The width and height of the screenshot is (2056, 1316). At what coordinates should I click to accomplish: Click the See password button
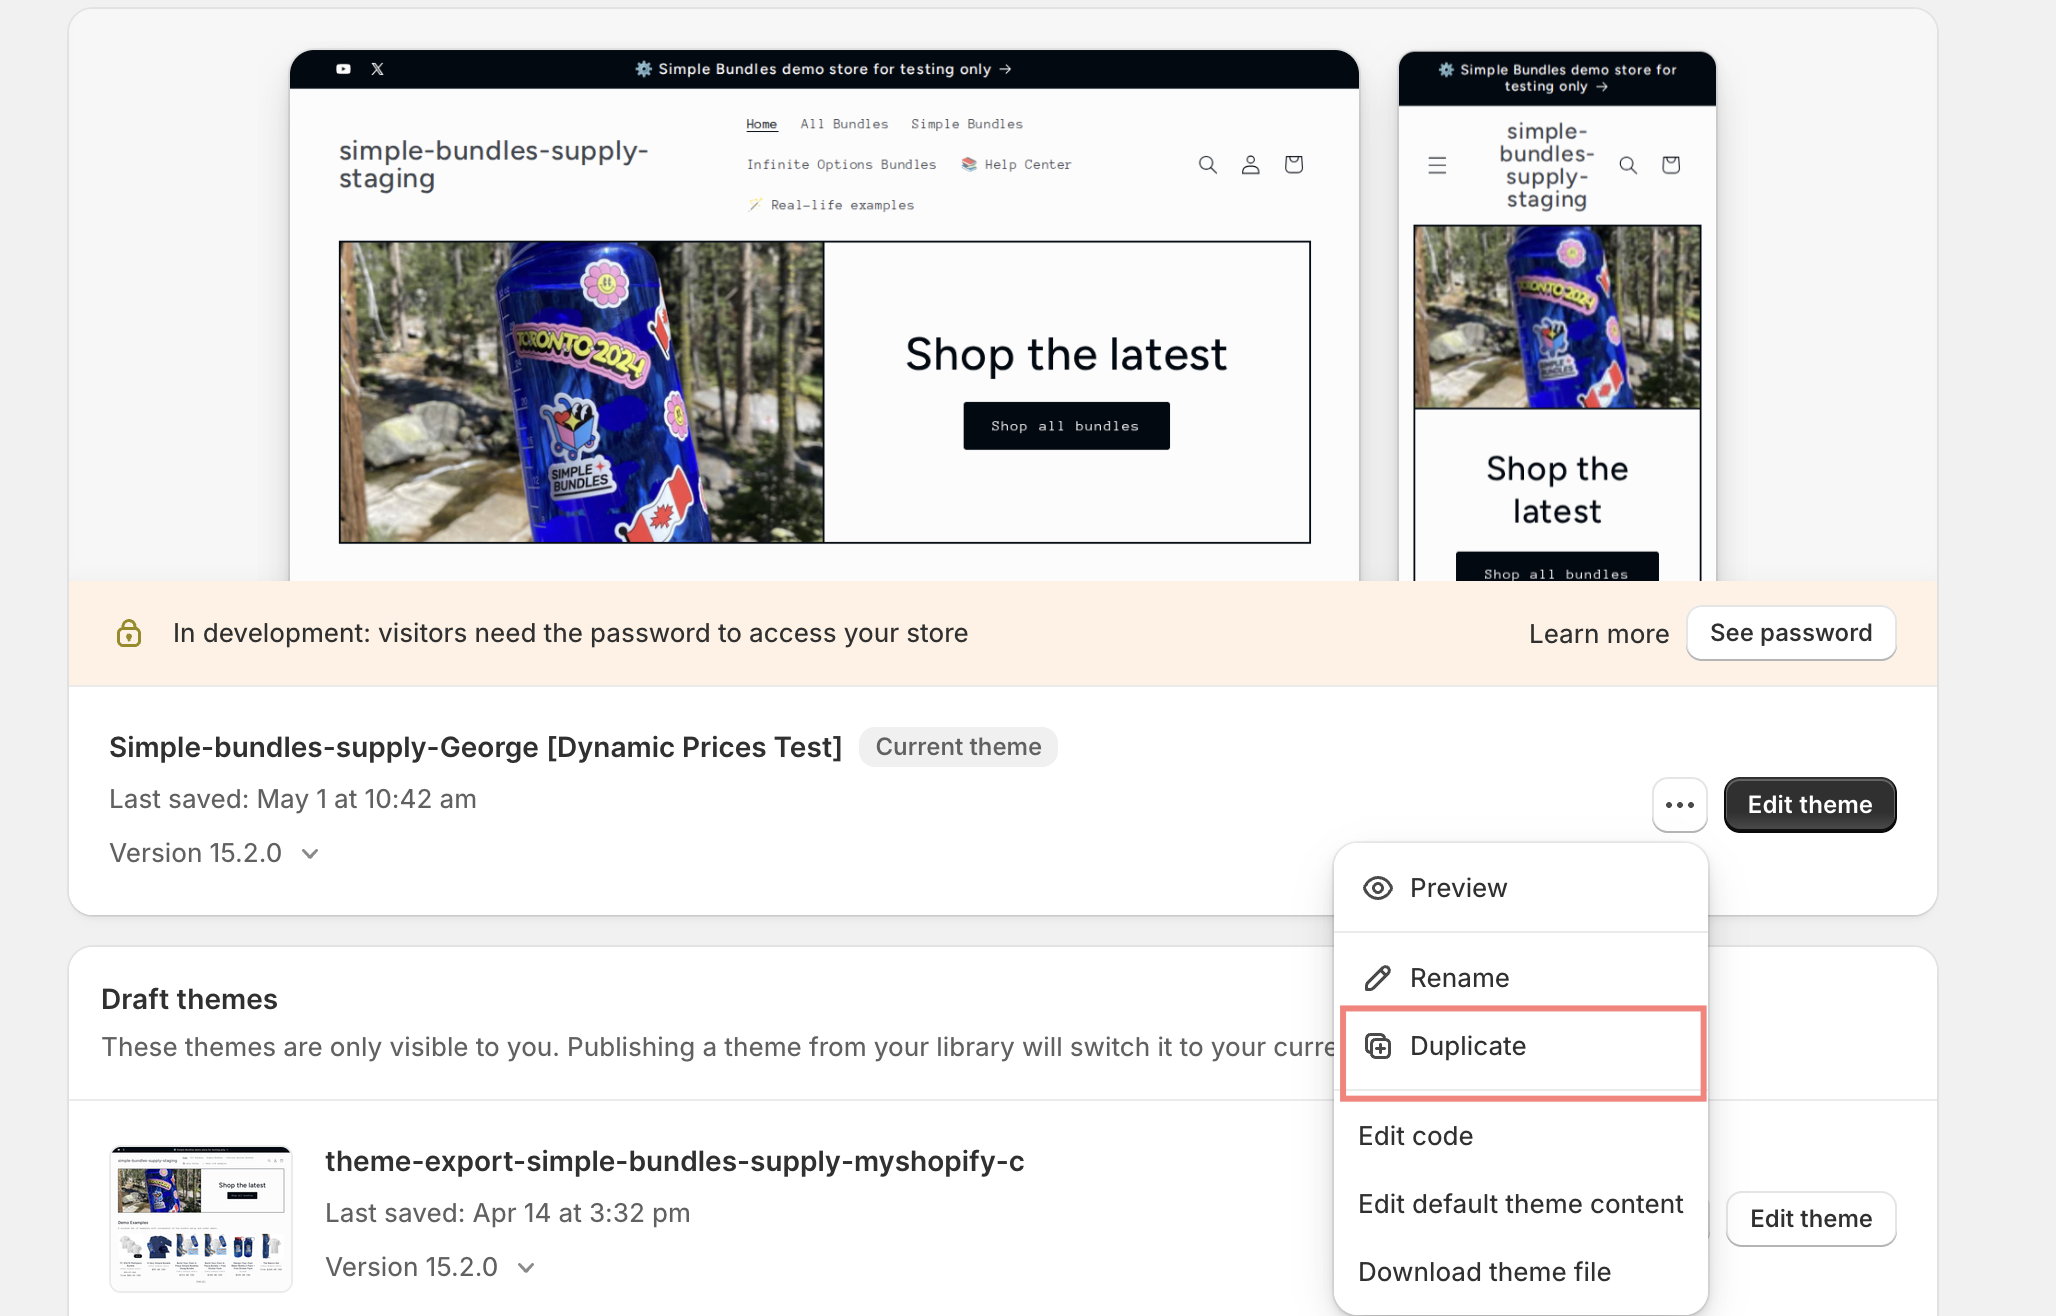[x=1791, y=633]
